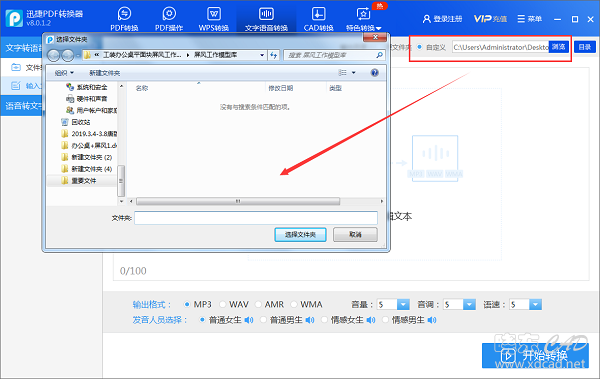
Task: Click the output path text field
Action: point(501,47)
